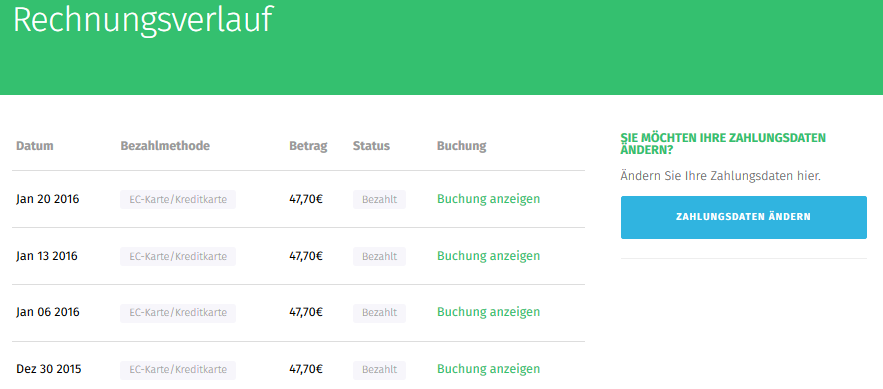Click EC-Karte/Kreditkarte tag in Jan 20 row

tap(178, 200)
